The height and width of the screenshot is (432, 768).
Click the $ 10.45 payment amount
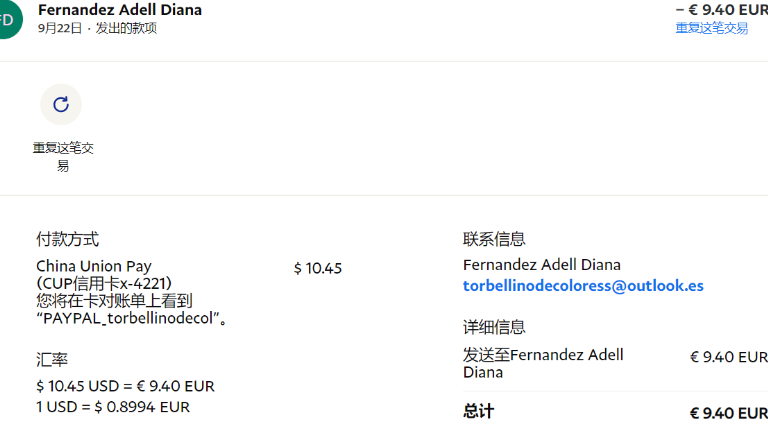[x=318, y=268]
